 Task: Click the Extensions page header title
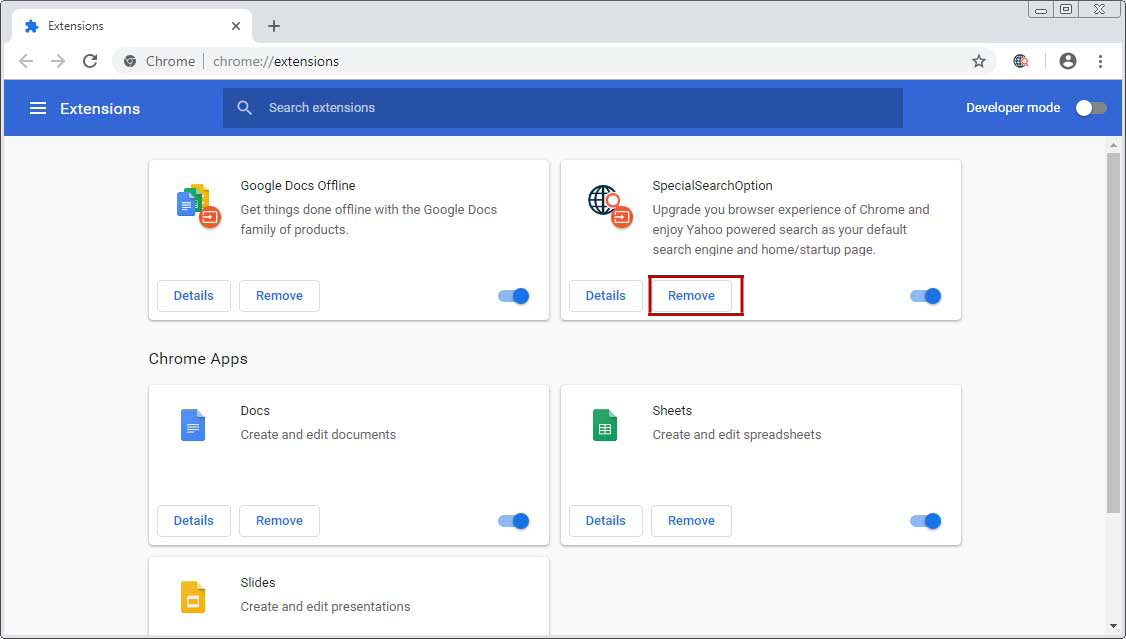(x=100, y=108)
